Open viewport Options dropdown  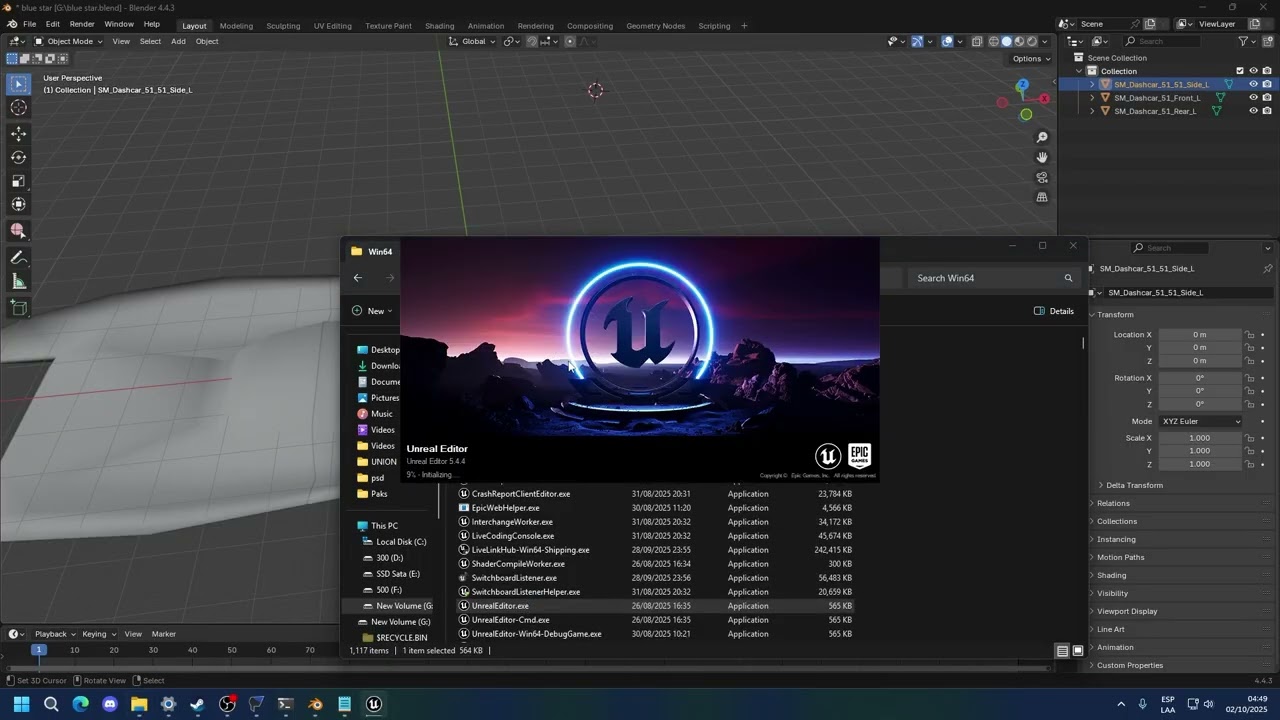tap(1030, 58)
